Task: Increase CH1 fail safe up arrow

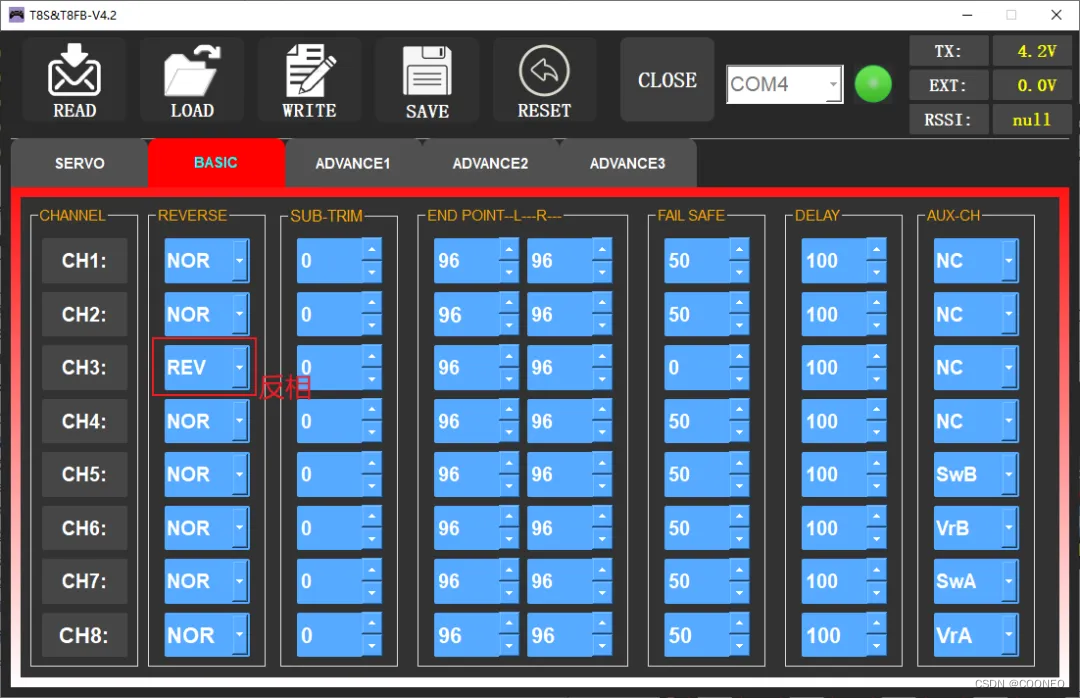Action: tap(739, 249)
